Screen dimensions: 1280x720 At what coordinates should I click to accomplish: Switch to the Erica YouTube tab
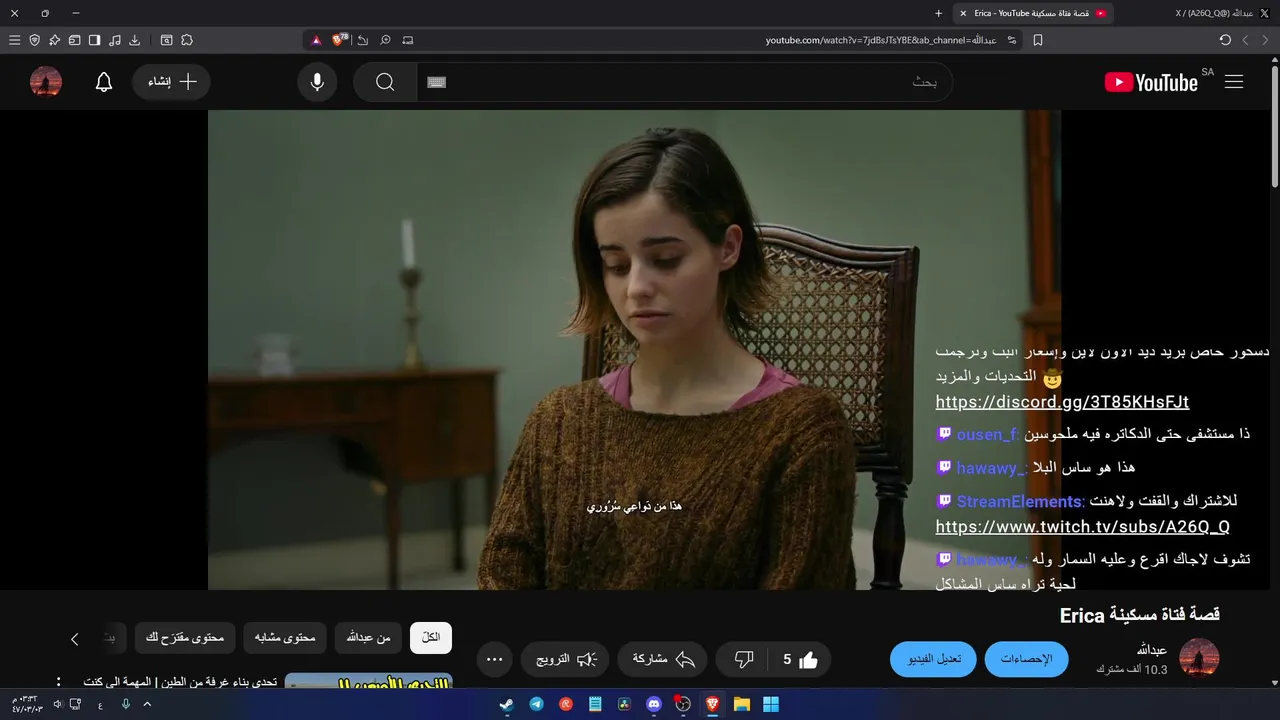click(1033, 13)
